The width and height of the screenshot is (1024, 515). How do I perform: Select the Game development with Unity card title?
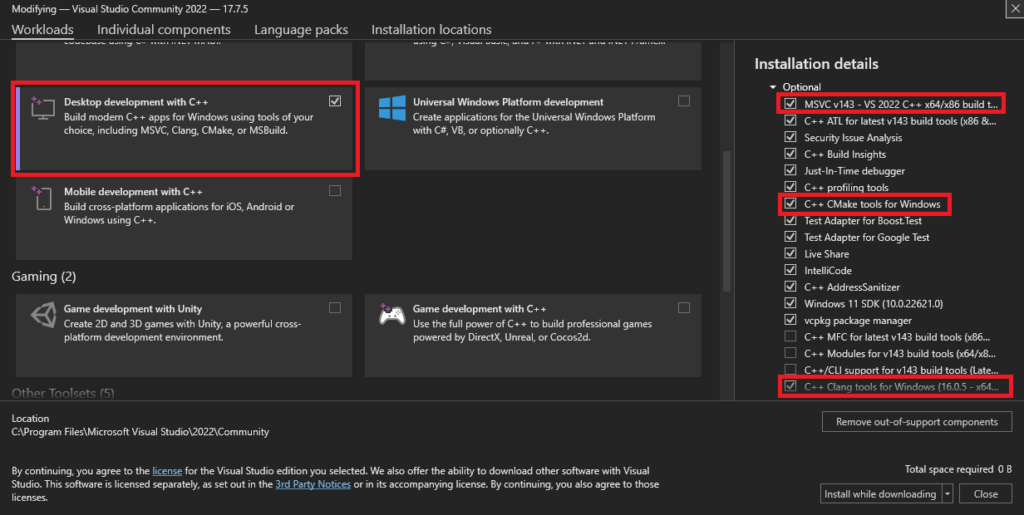tap(133, 309)
